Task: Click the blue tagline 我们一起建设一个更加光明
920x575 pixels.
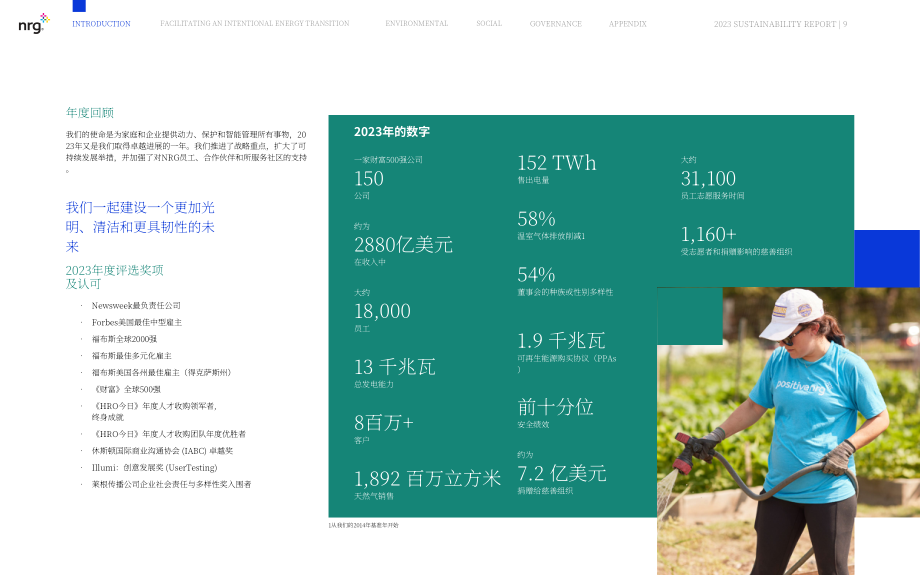Action: click(140, 226)
